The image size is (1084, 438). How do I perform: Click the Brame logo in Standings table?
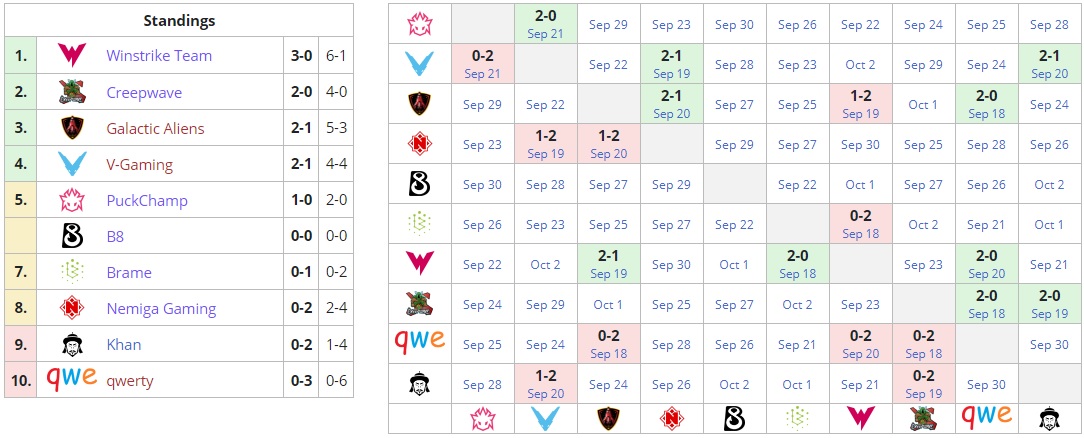coord(71,272)
